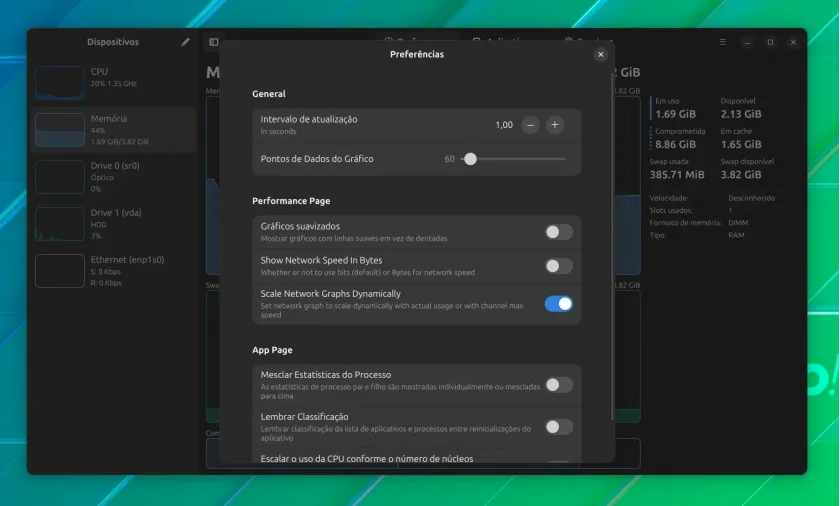Open the hamburger menu icon

click(x=723, y=42)
